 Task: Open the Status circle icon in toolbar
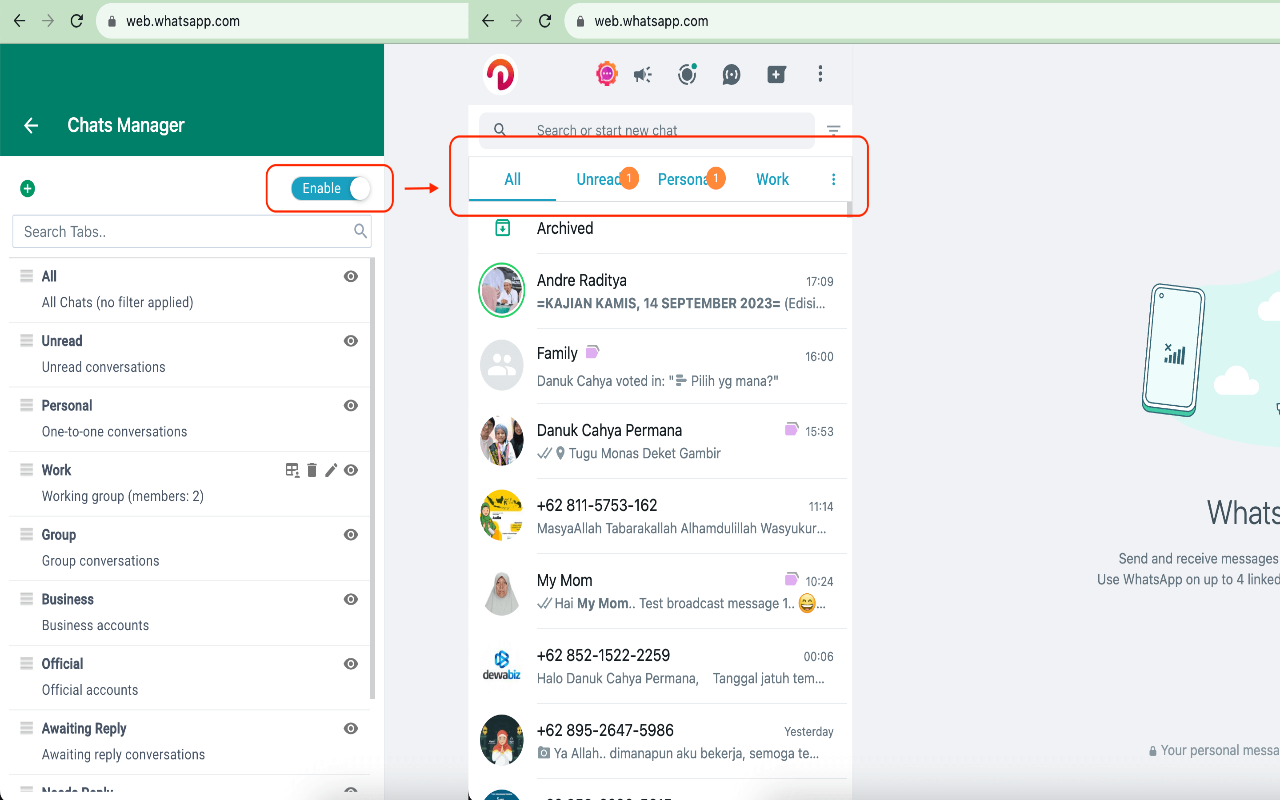click(x=687, y=74)
